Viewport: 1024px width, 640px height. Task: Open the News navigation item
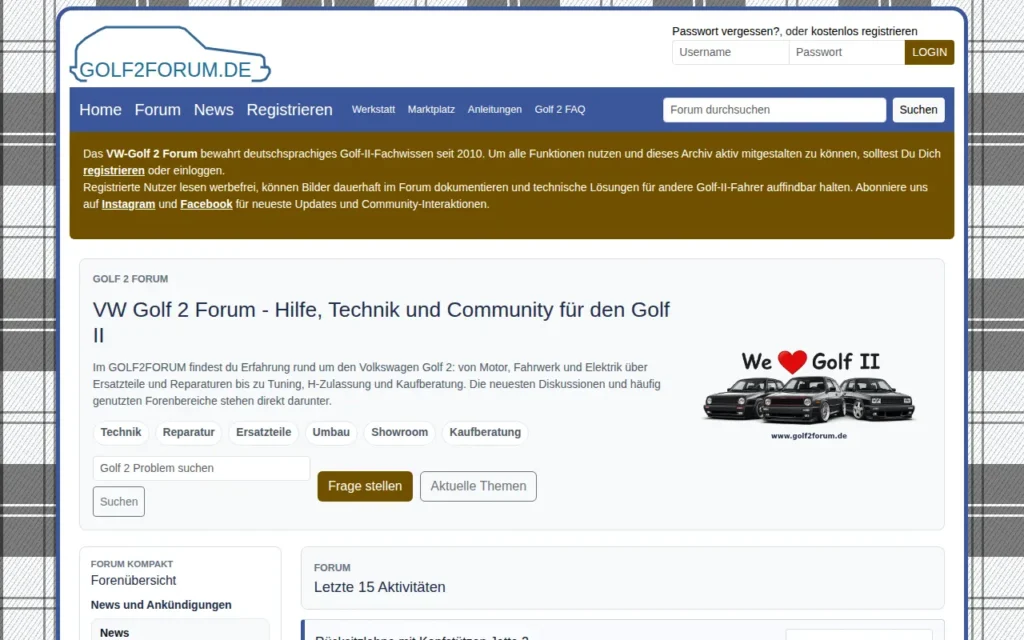(214, 110)
